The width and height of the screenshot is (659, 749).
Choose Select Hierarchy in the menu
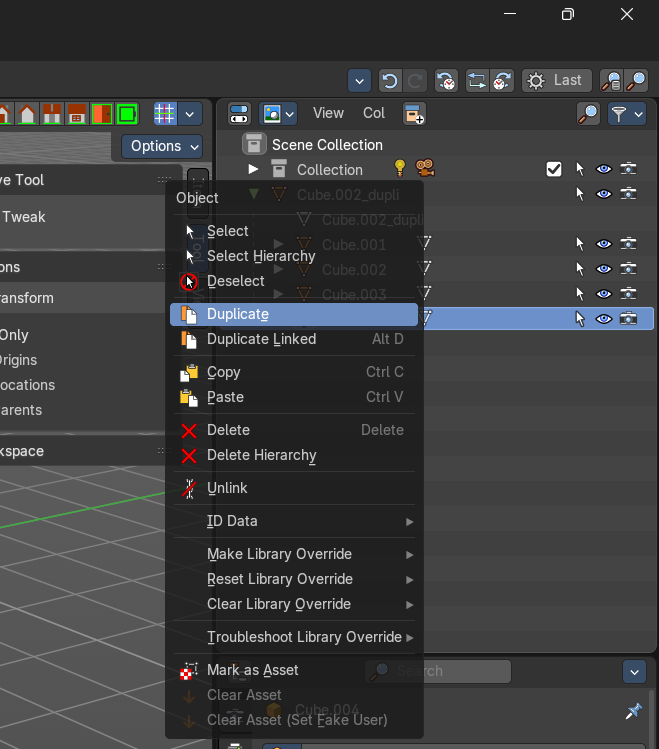click(294, 256)
